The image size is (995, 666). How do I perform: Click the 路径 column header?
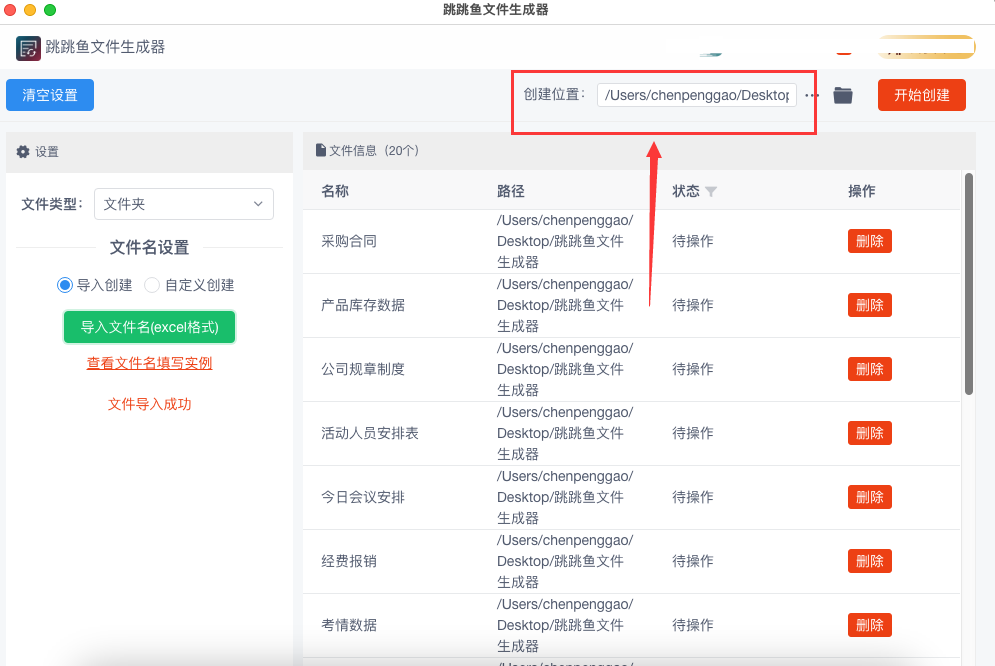510,191
